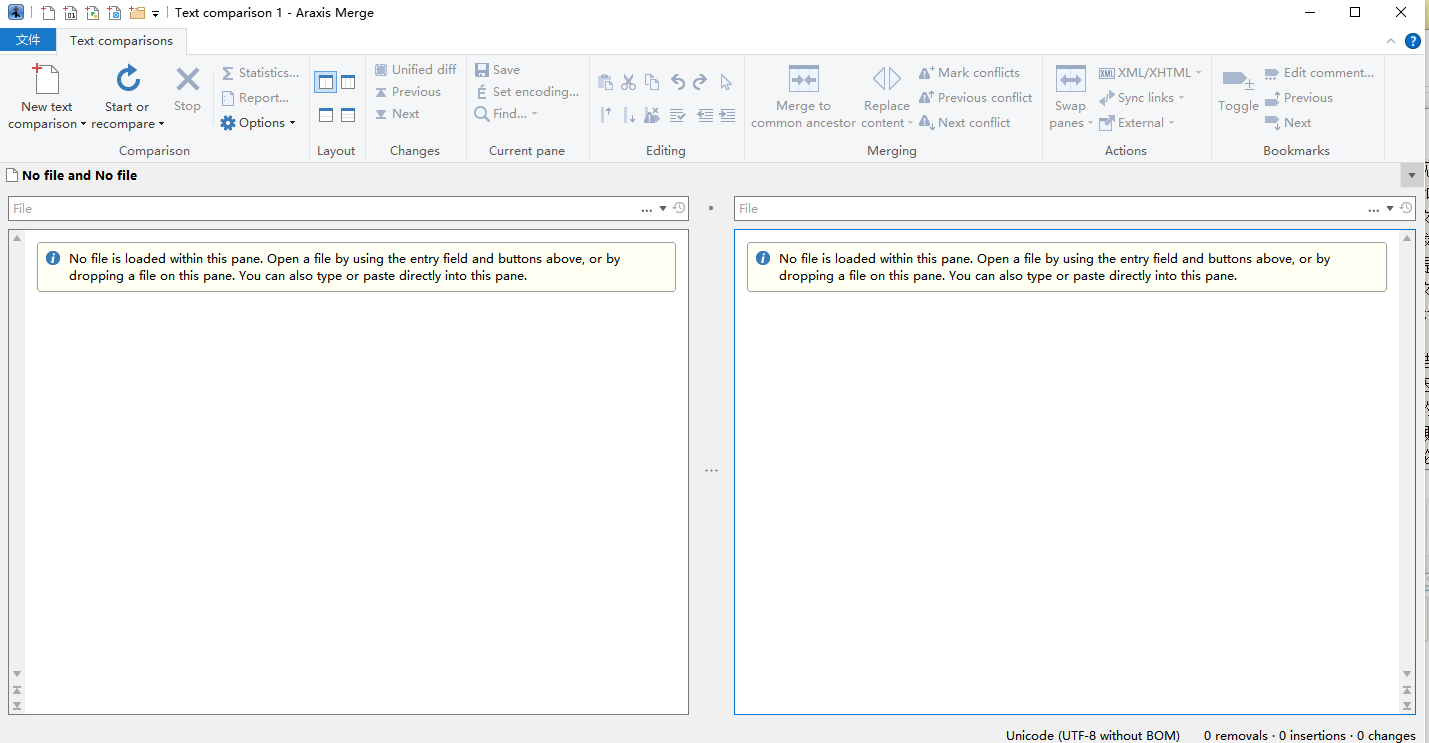
Task: Switch to the Text comparisons tab
Action: (121, 41)
